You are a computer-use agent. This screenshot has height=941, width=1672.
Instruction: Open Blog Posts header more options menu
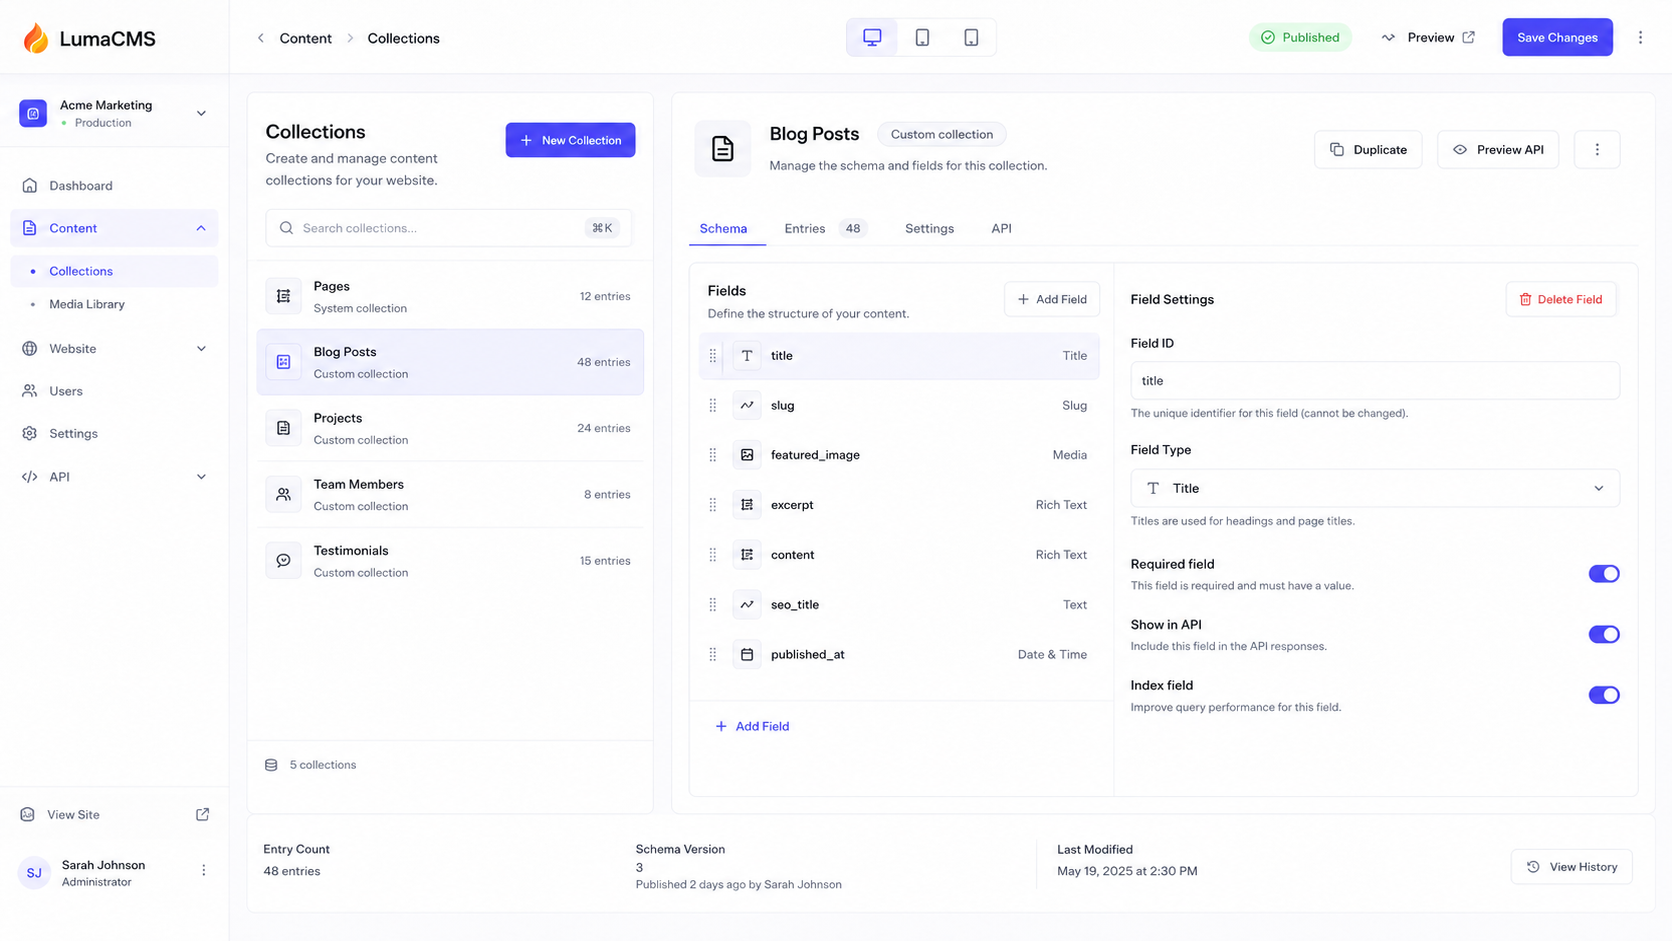click(1597, 149)
